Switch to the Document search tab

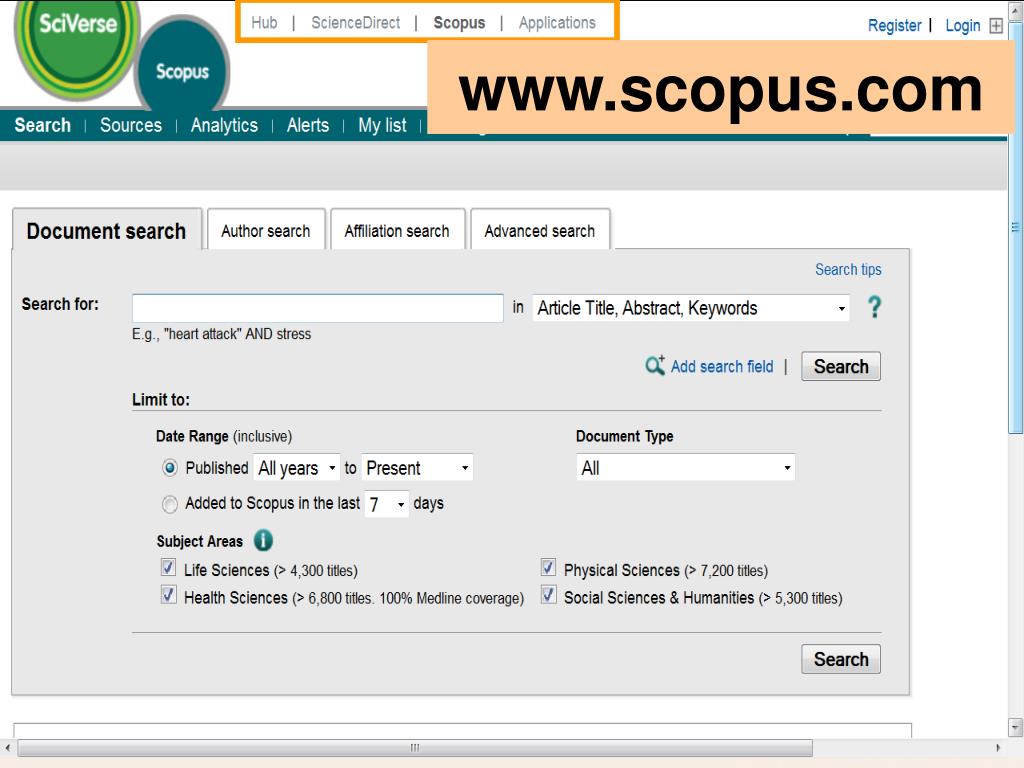click(x=106, y=231)
